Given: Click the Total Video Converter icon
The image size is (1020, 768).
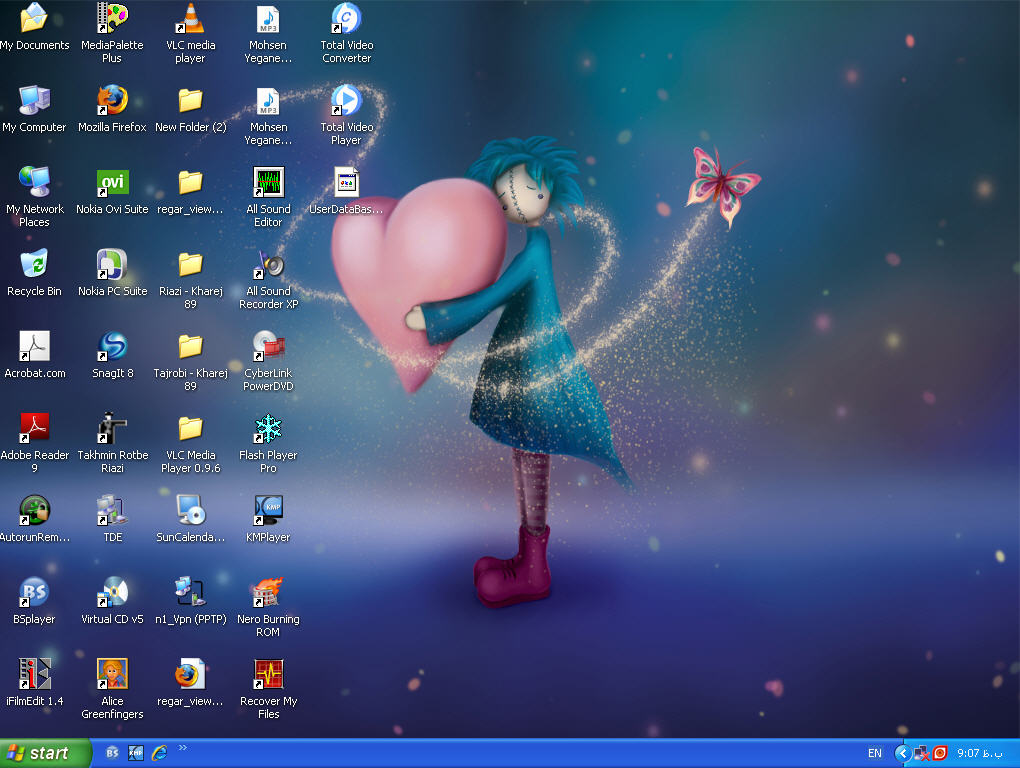Looking at the screenshot, I should point(346,18).
